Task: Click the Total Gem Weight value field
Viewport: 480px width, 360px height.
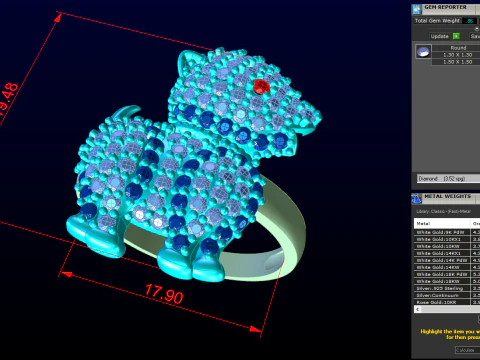Action: (470, 21)
